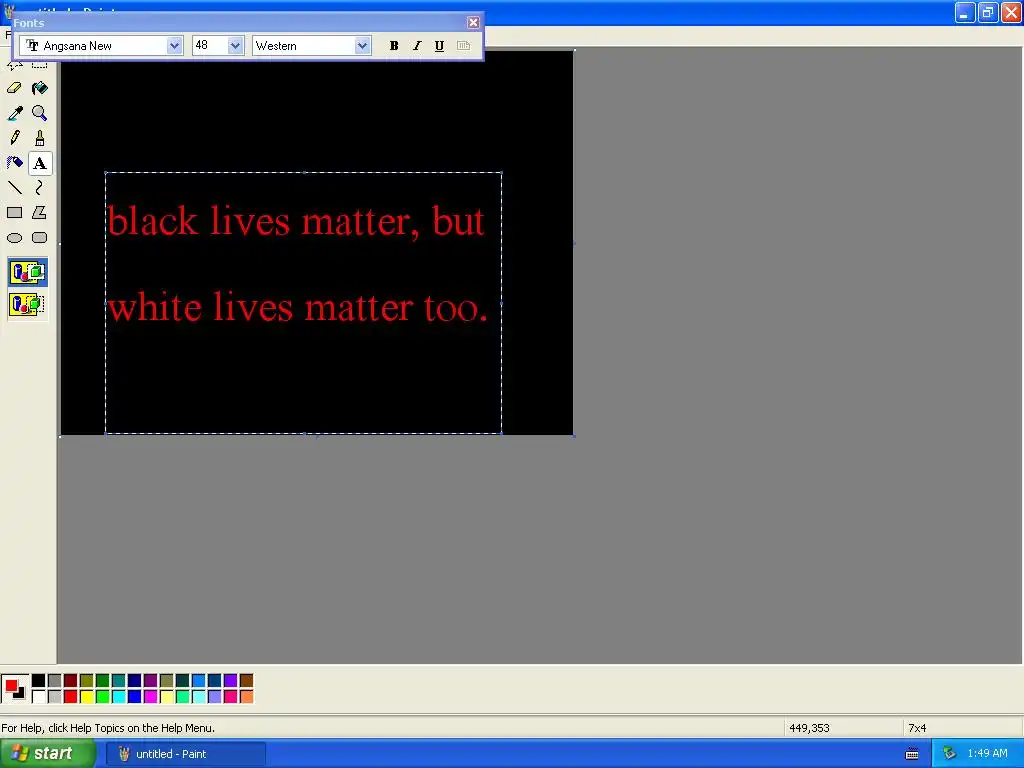1024x768 pixels.
Task: Pick the light gray color swatch
Action: click(x=55, y=697)
